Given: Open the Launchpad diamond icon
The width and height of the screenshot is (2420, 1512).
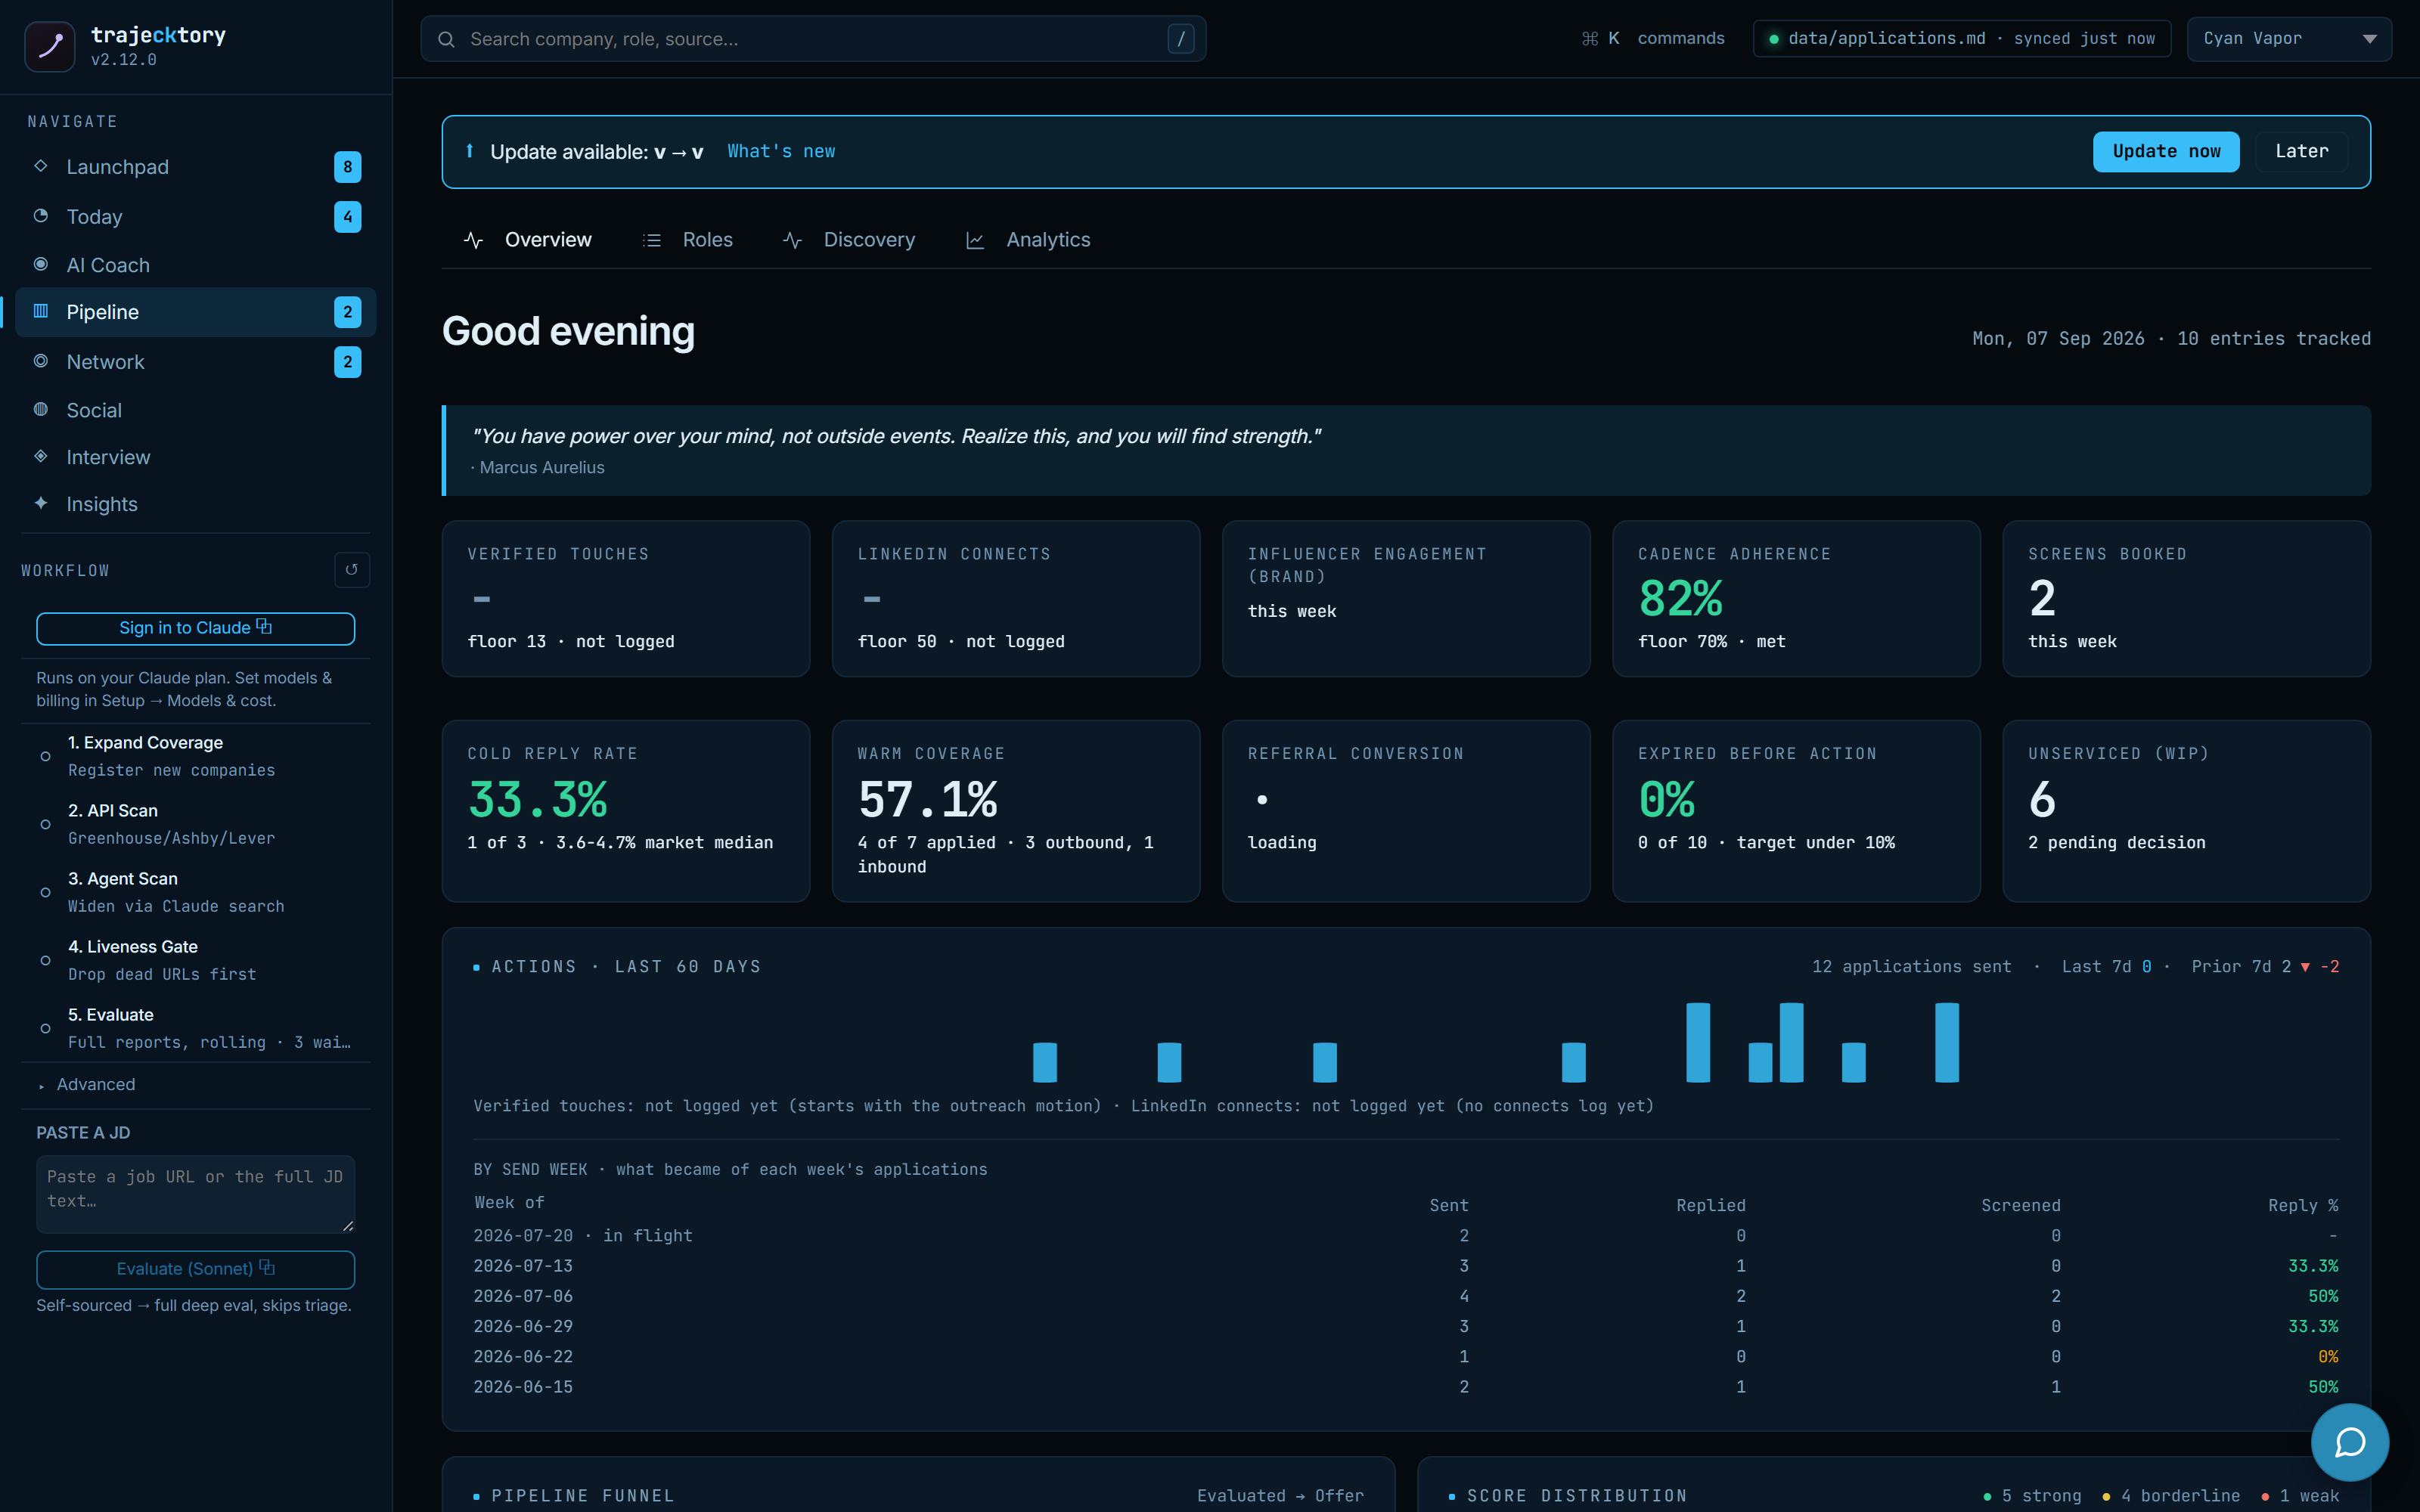Looking at the screenshot, I should click(x=41, y=166).
